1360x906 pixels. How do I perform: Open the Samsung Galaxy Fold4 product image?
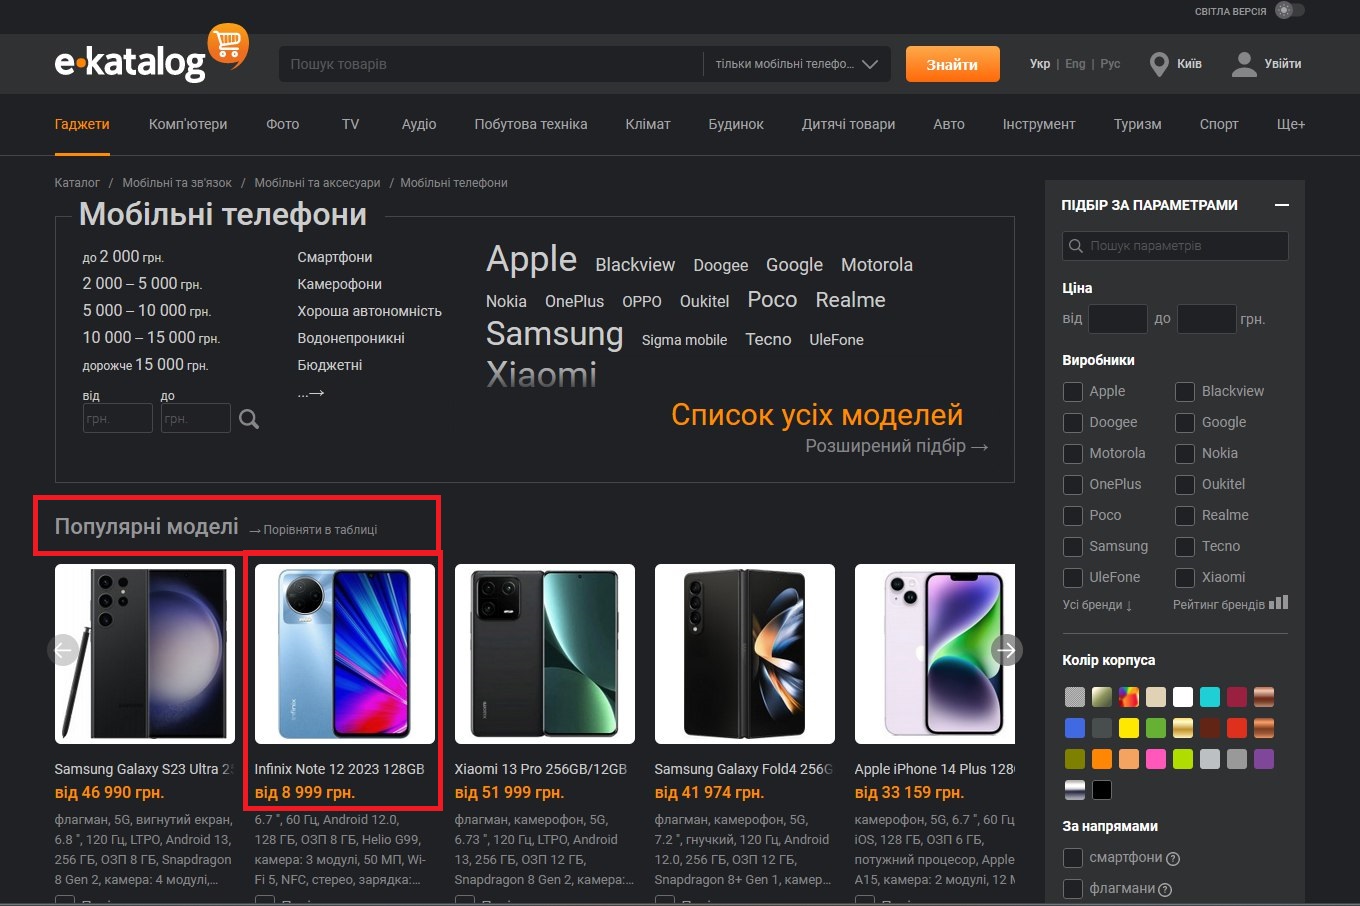745,654
